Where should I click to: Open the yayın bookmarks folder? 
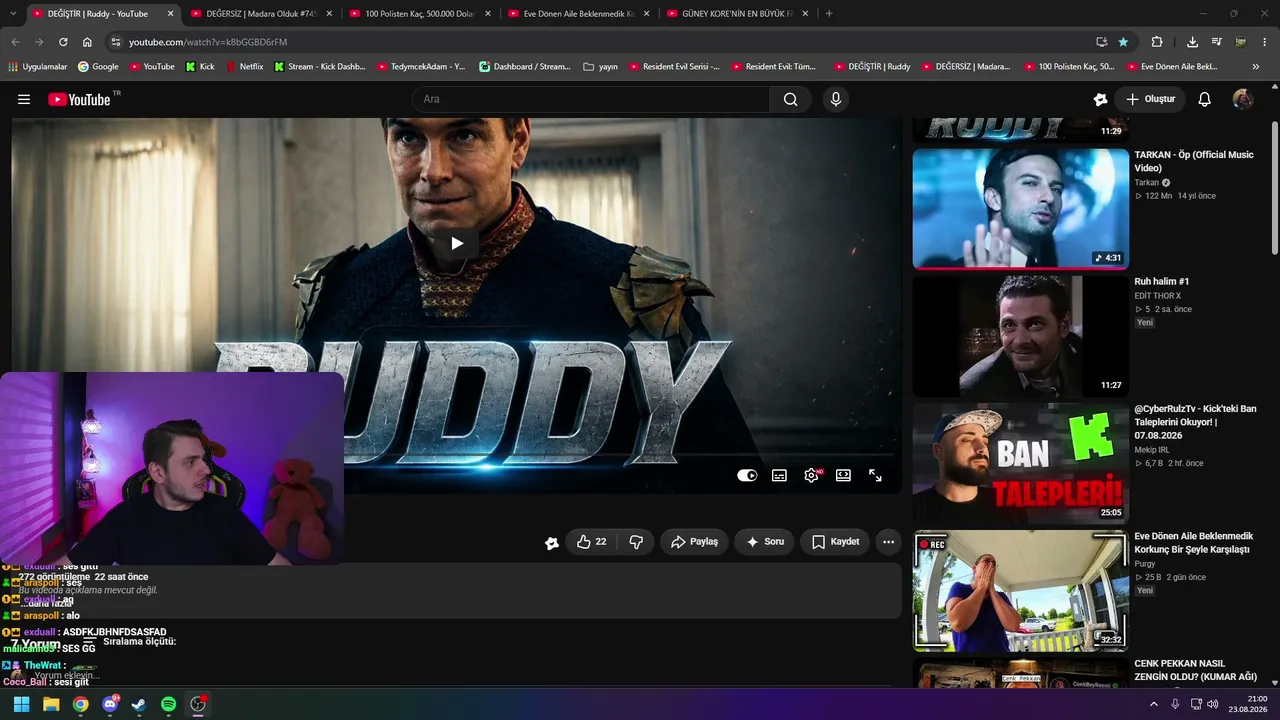(x=600, y=66)
